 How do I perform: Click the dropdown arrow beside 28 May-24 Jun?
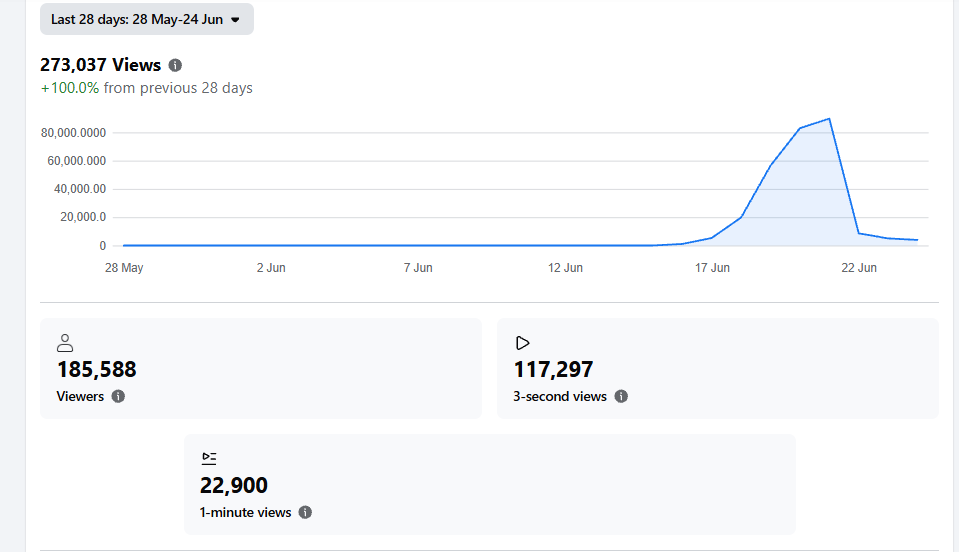(235, 20)
